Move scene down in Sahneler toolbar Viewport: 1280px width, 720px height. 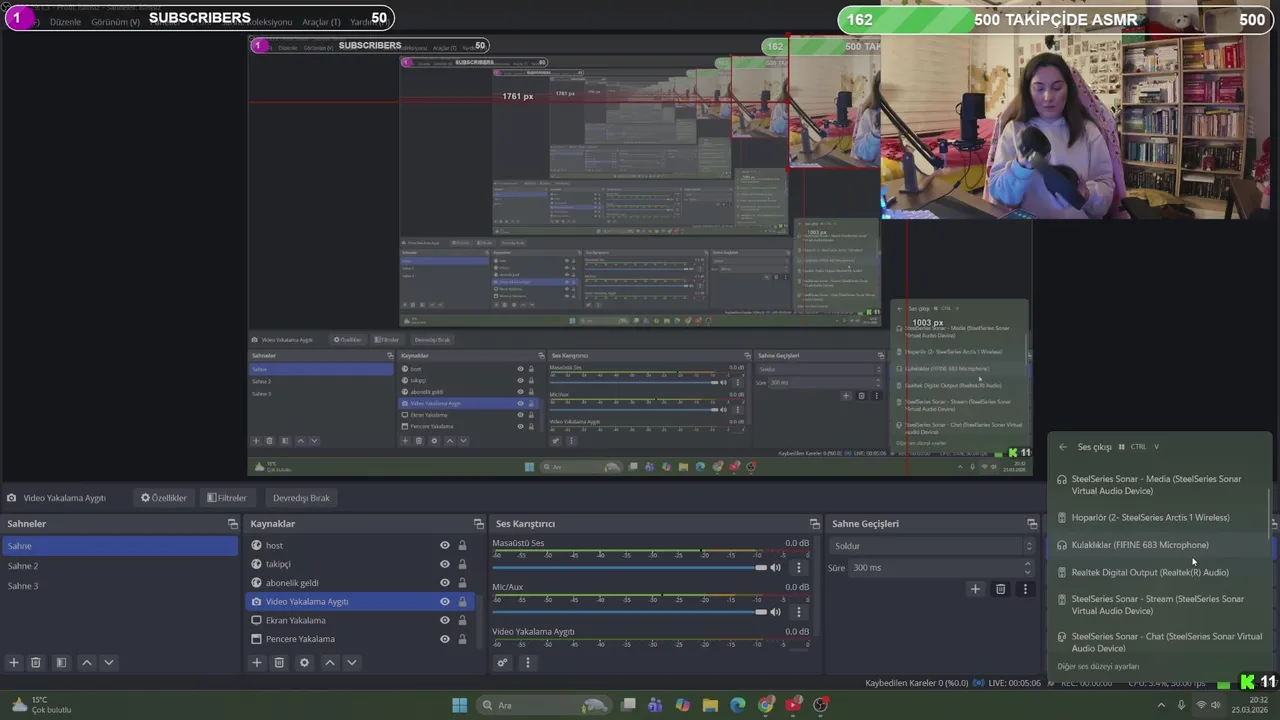pyautogui.click(x=109, y=662)
